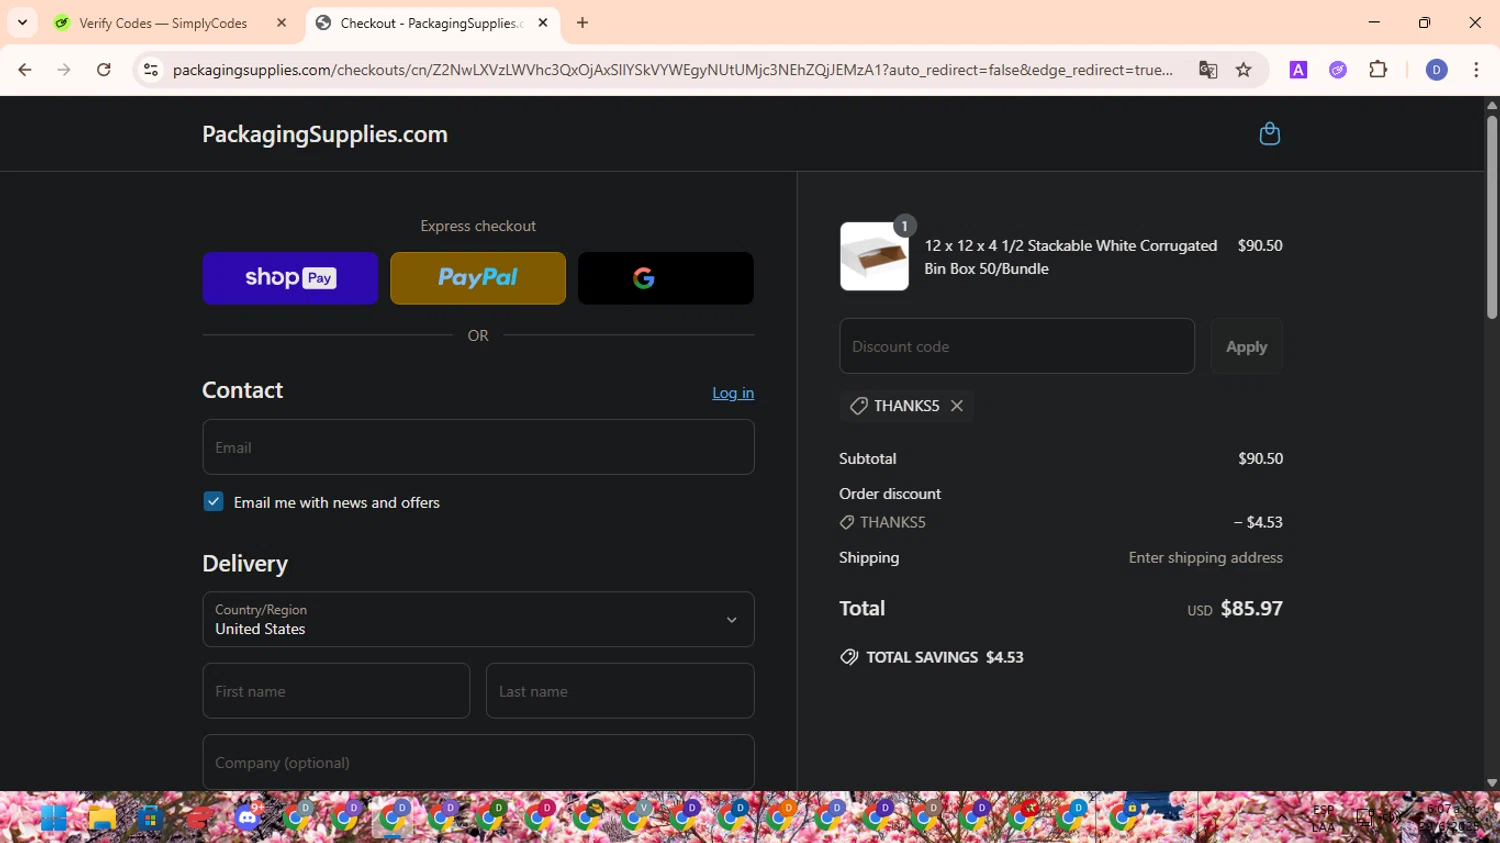Reload the checkout page

[104, 70]
